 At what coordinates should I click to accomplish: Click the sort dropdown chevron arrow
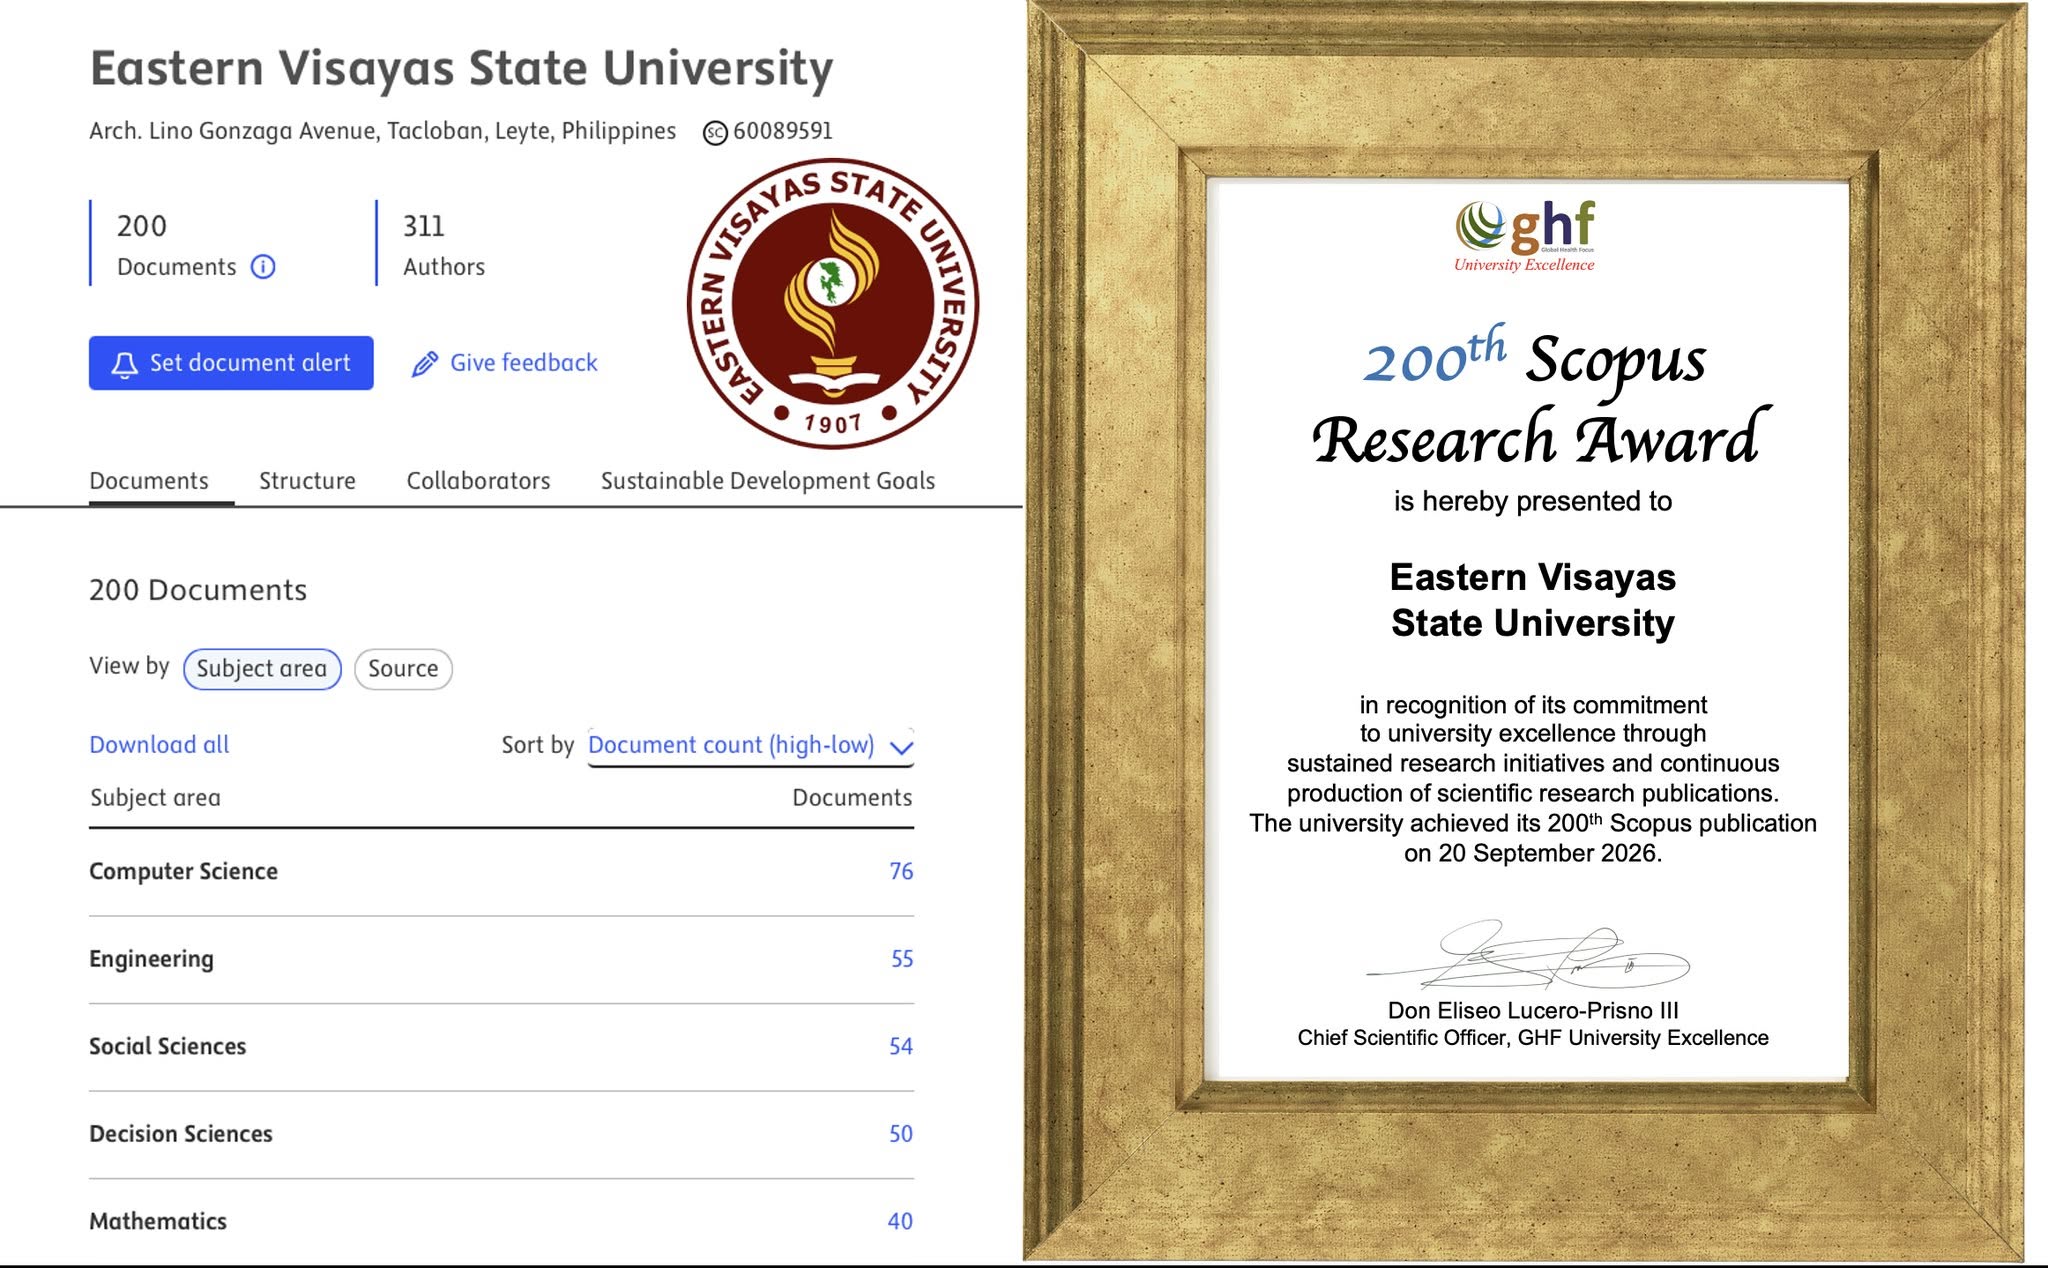[901, 747]
